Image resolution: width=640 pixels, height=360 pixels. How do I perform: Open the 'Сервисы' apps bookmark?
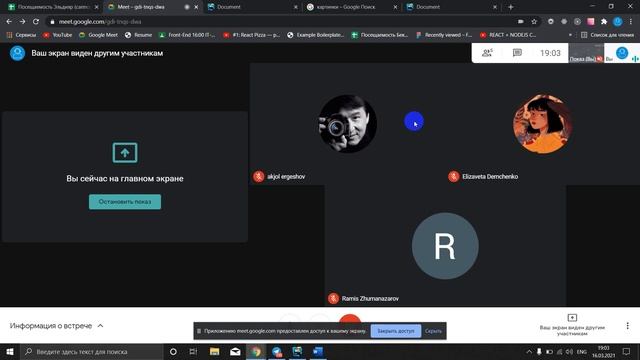click(21, 35)
